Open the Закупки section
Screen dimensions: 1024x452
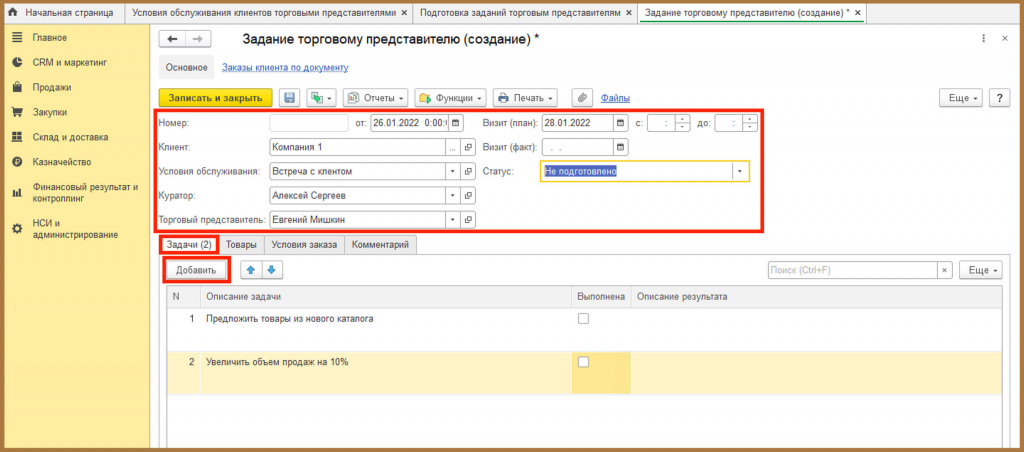click(50, 112)
